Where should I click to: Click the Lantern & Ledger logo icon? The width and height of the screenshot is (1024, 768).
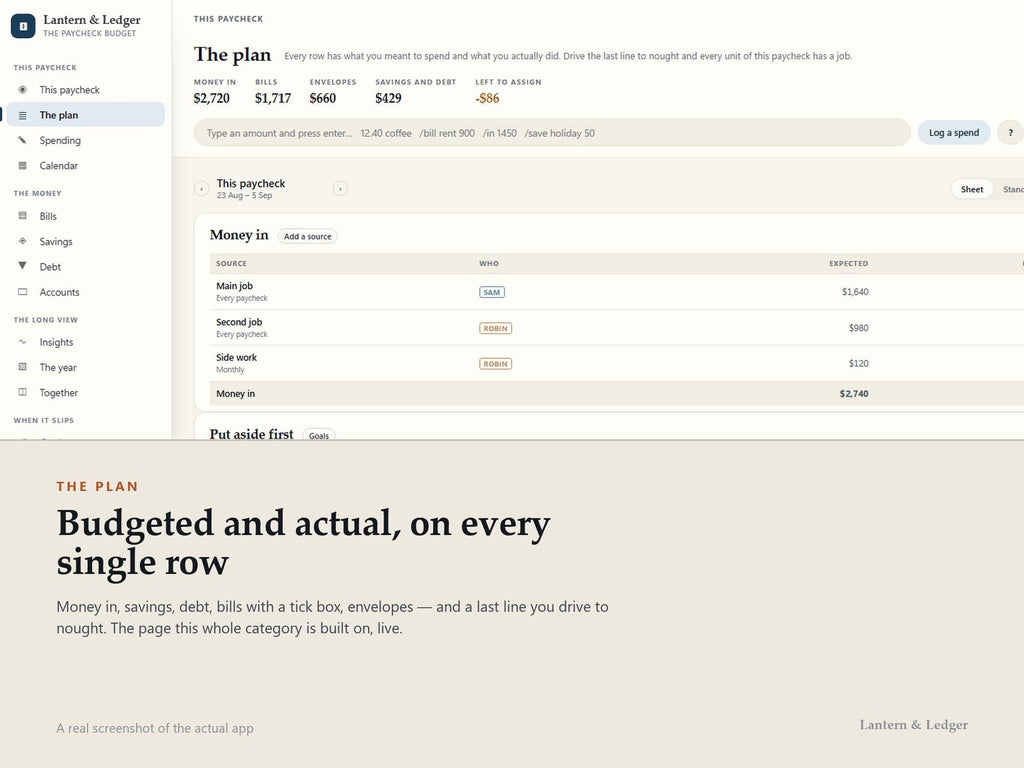(23, 26)
